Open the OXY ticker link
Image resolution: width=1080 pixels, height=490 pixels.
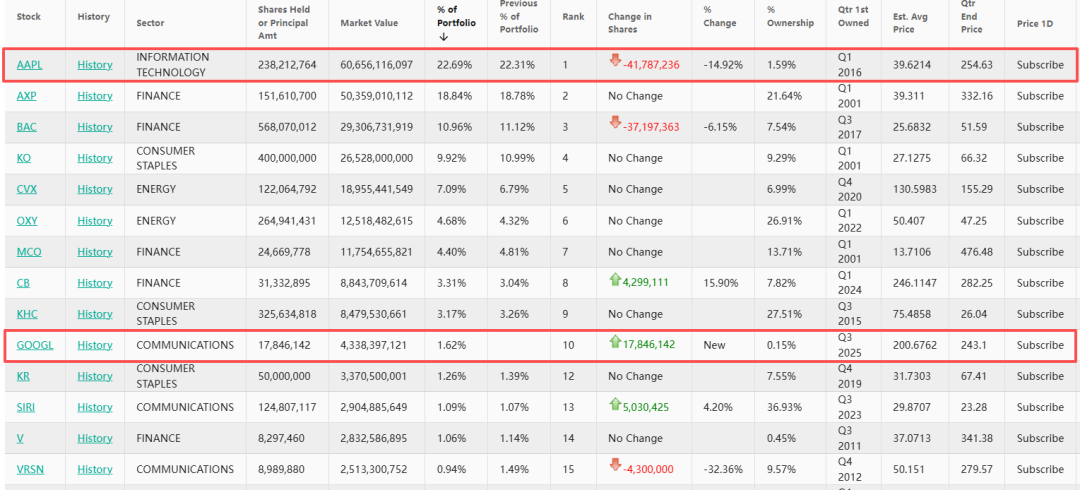[x=28, y=221]
